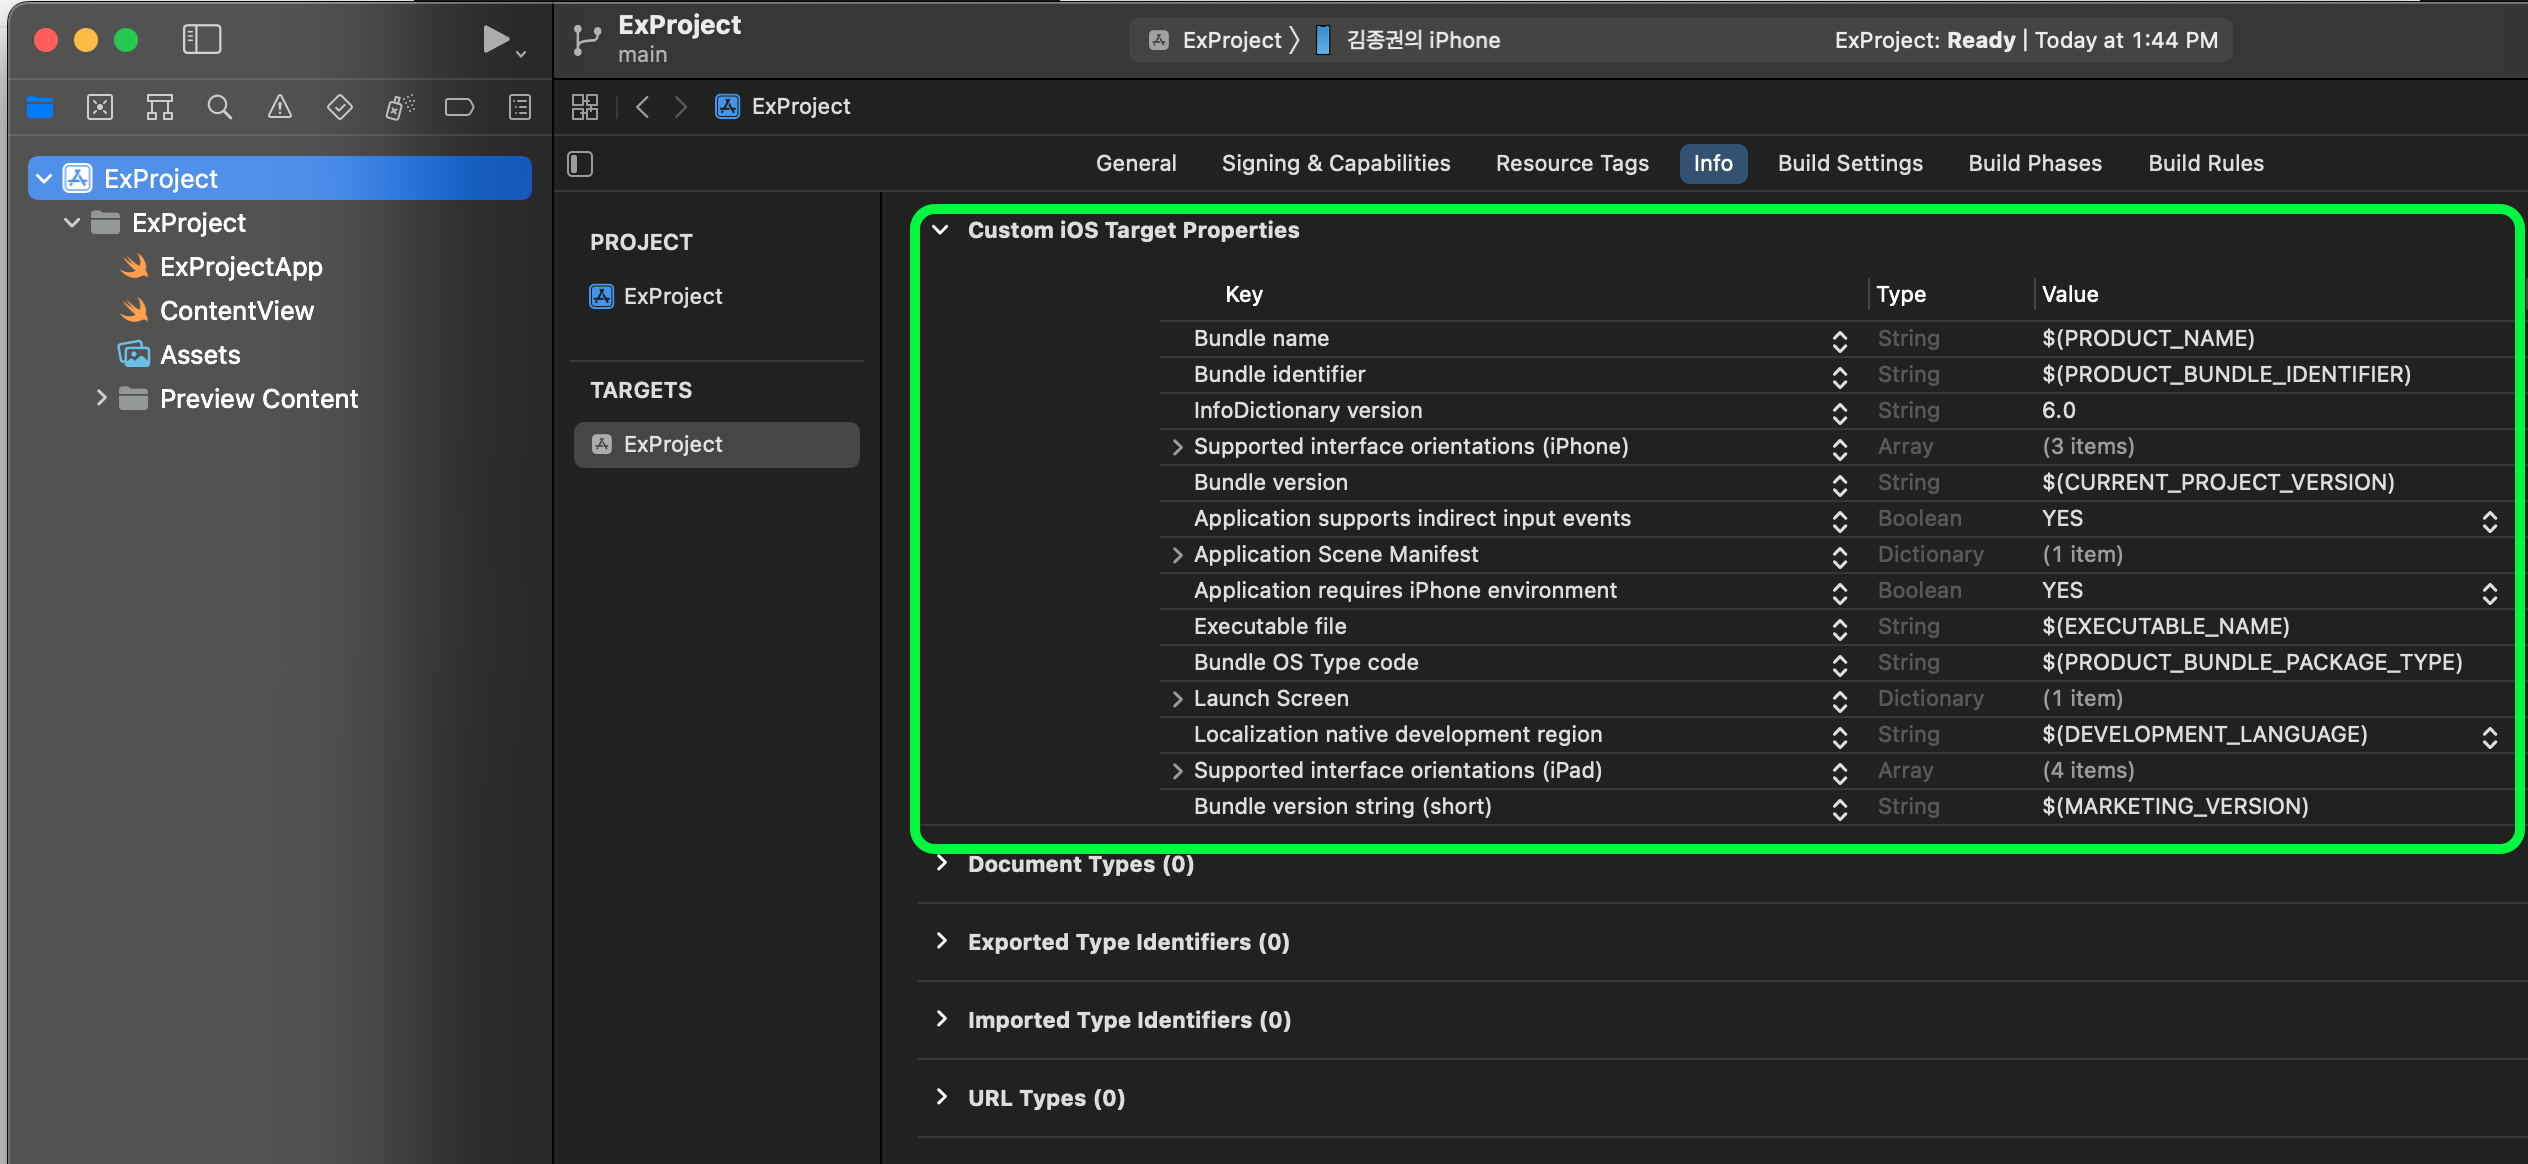Open the ContentView Swift file
2528x1164 pixels.
coord(237,311)
